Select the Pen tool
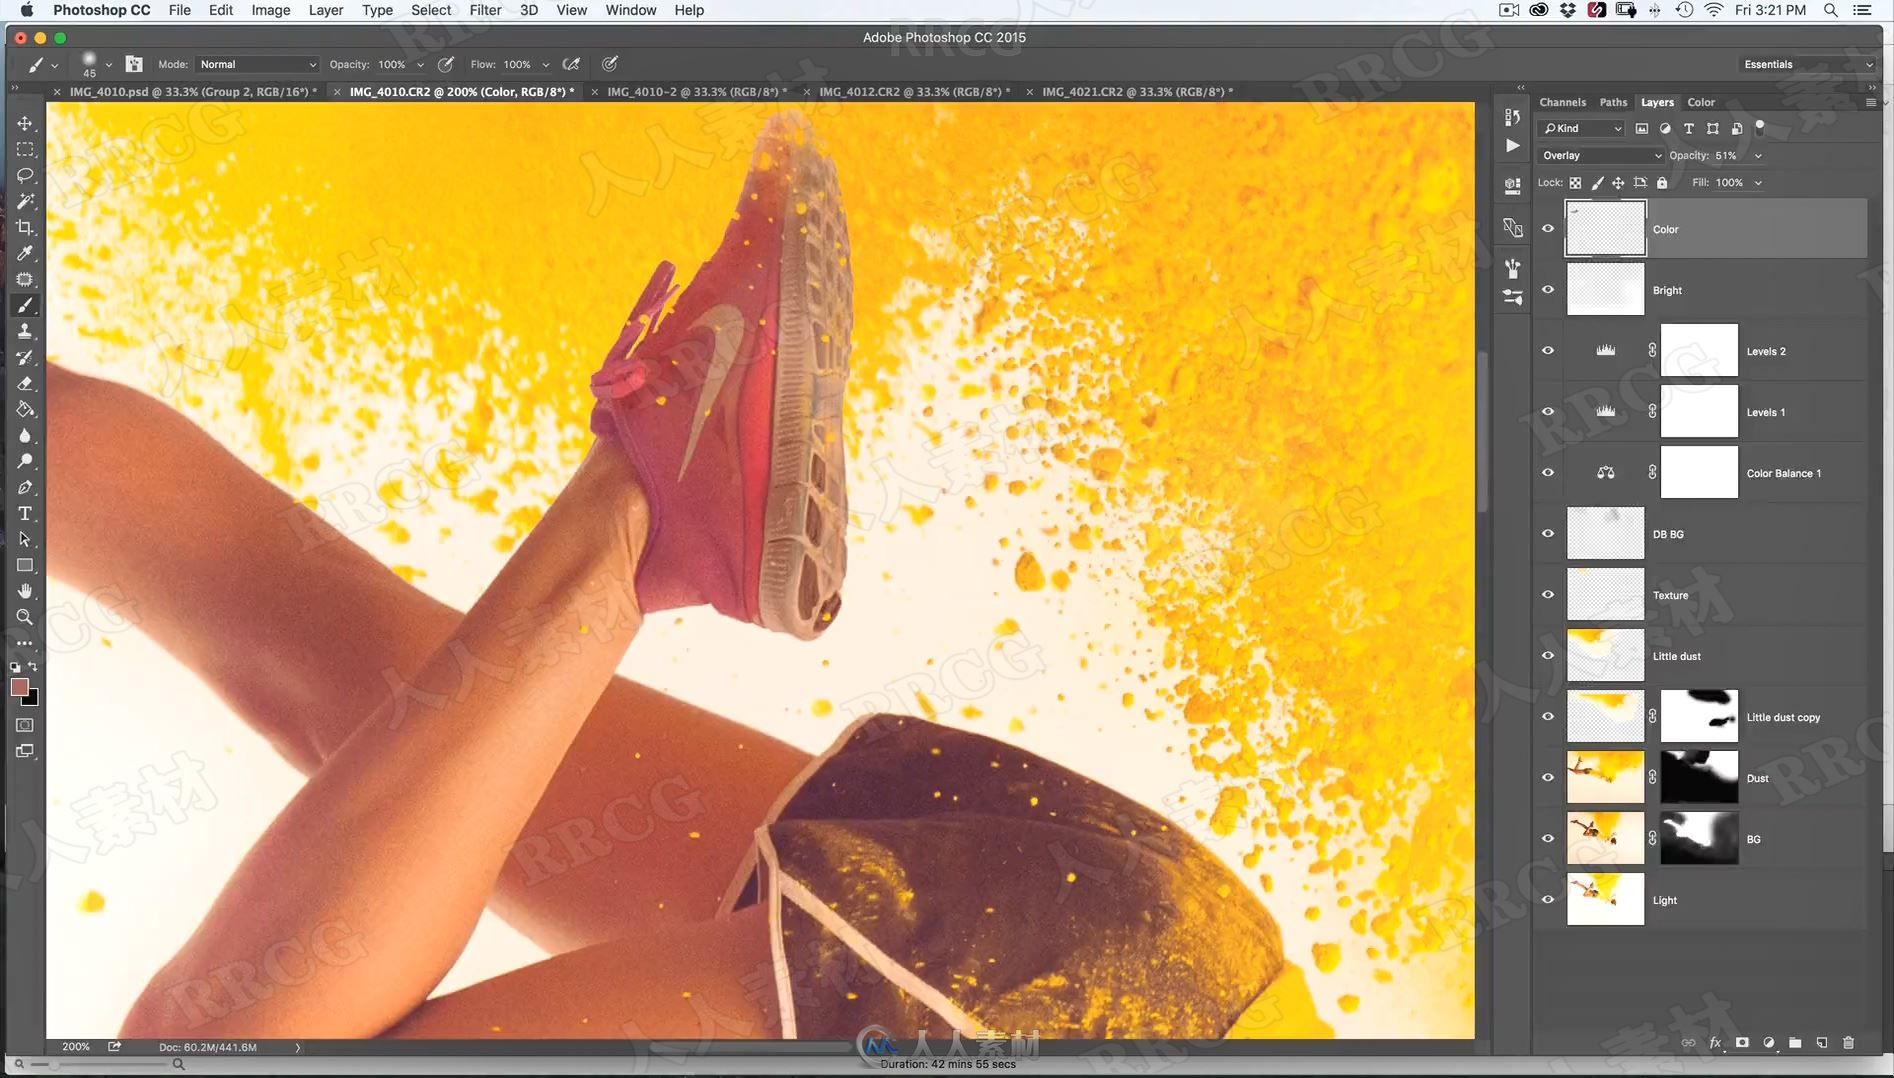 (x=25, y=487)
